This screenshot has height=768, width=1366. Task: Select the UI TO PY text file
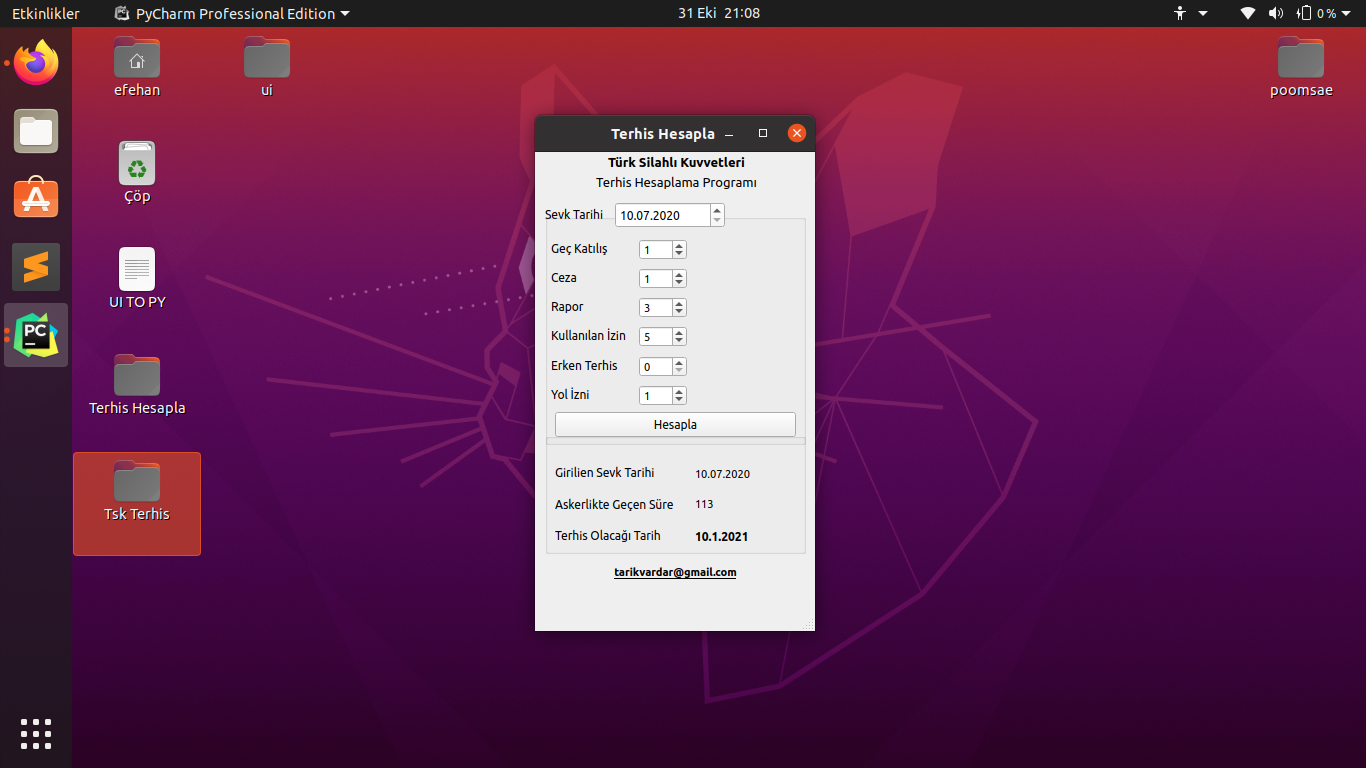[137, 279]
